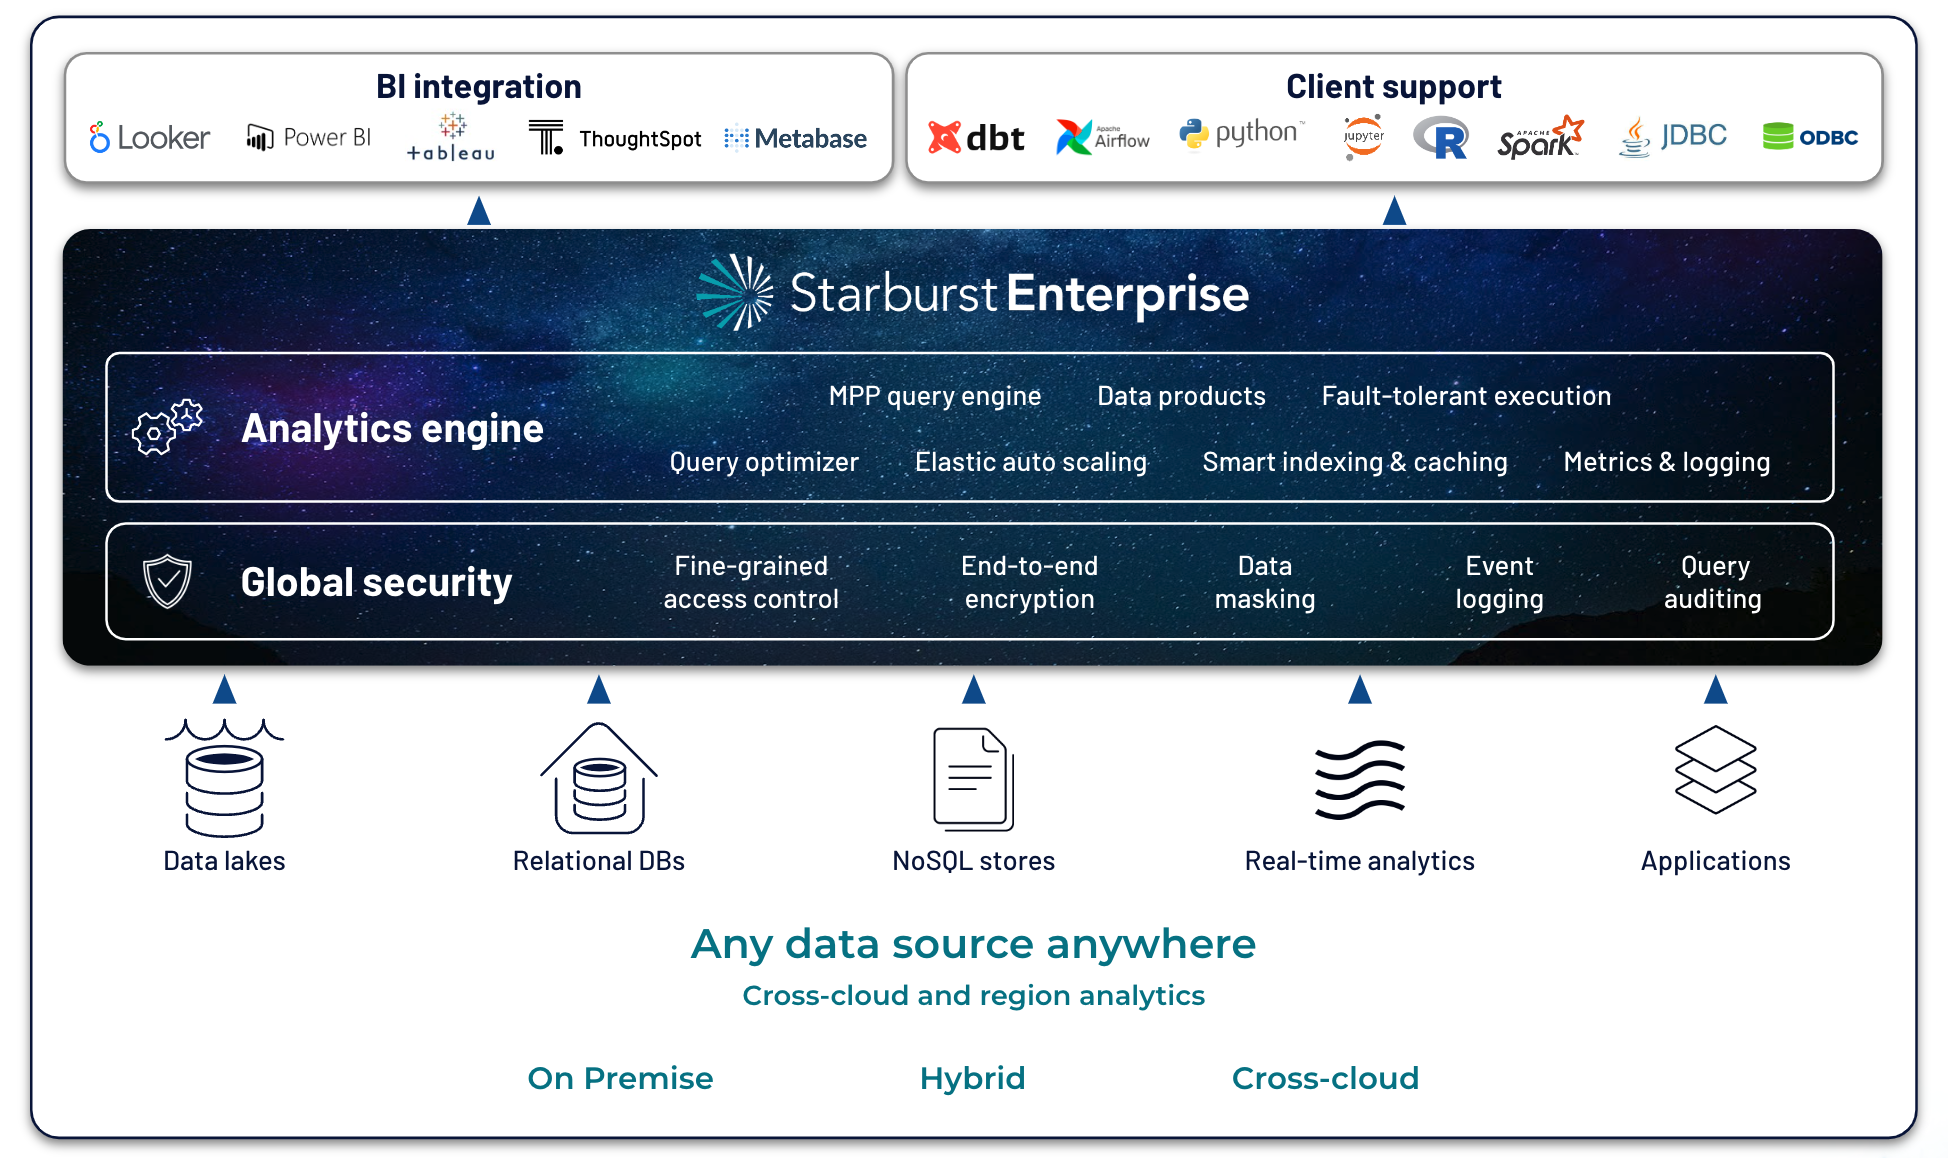
Task: Click the Data lakes database icon
Action: (223, 780)
